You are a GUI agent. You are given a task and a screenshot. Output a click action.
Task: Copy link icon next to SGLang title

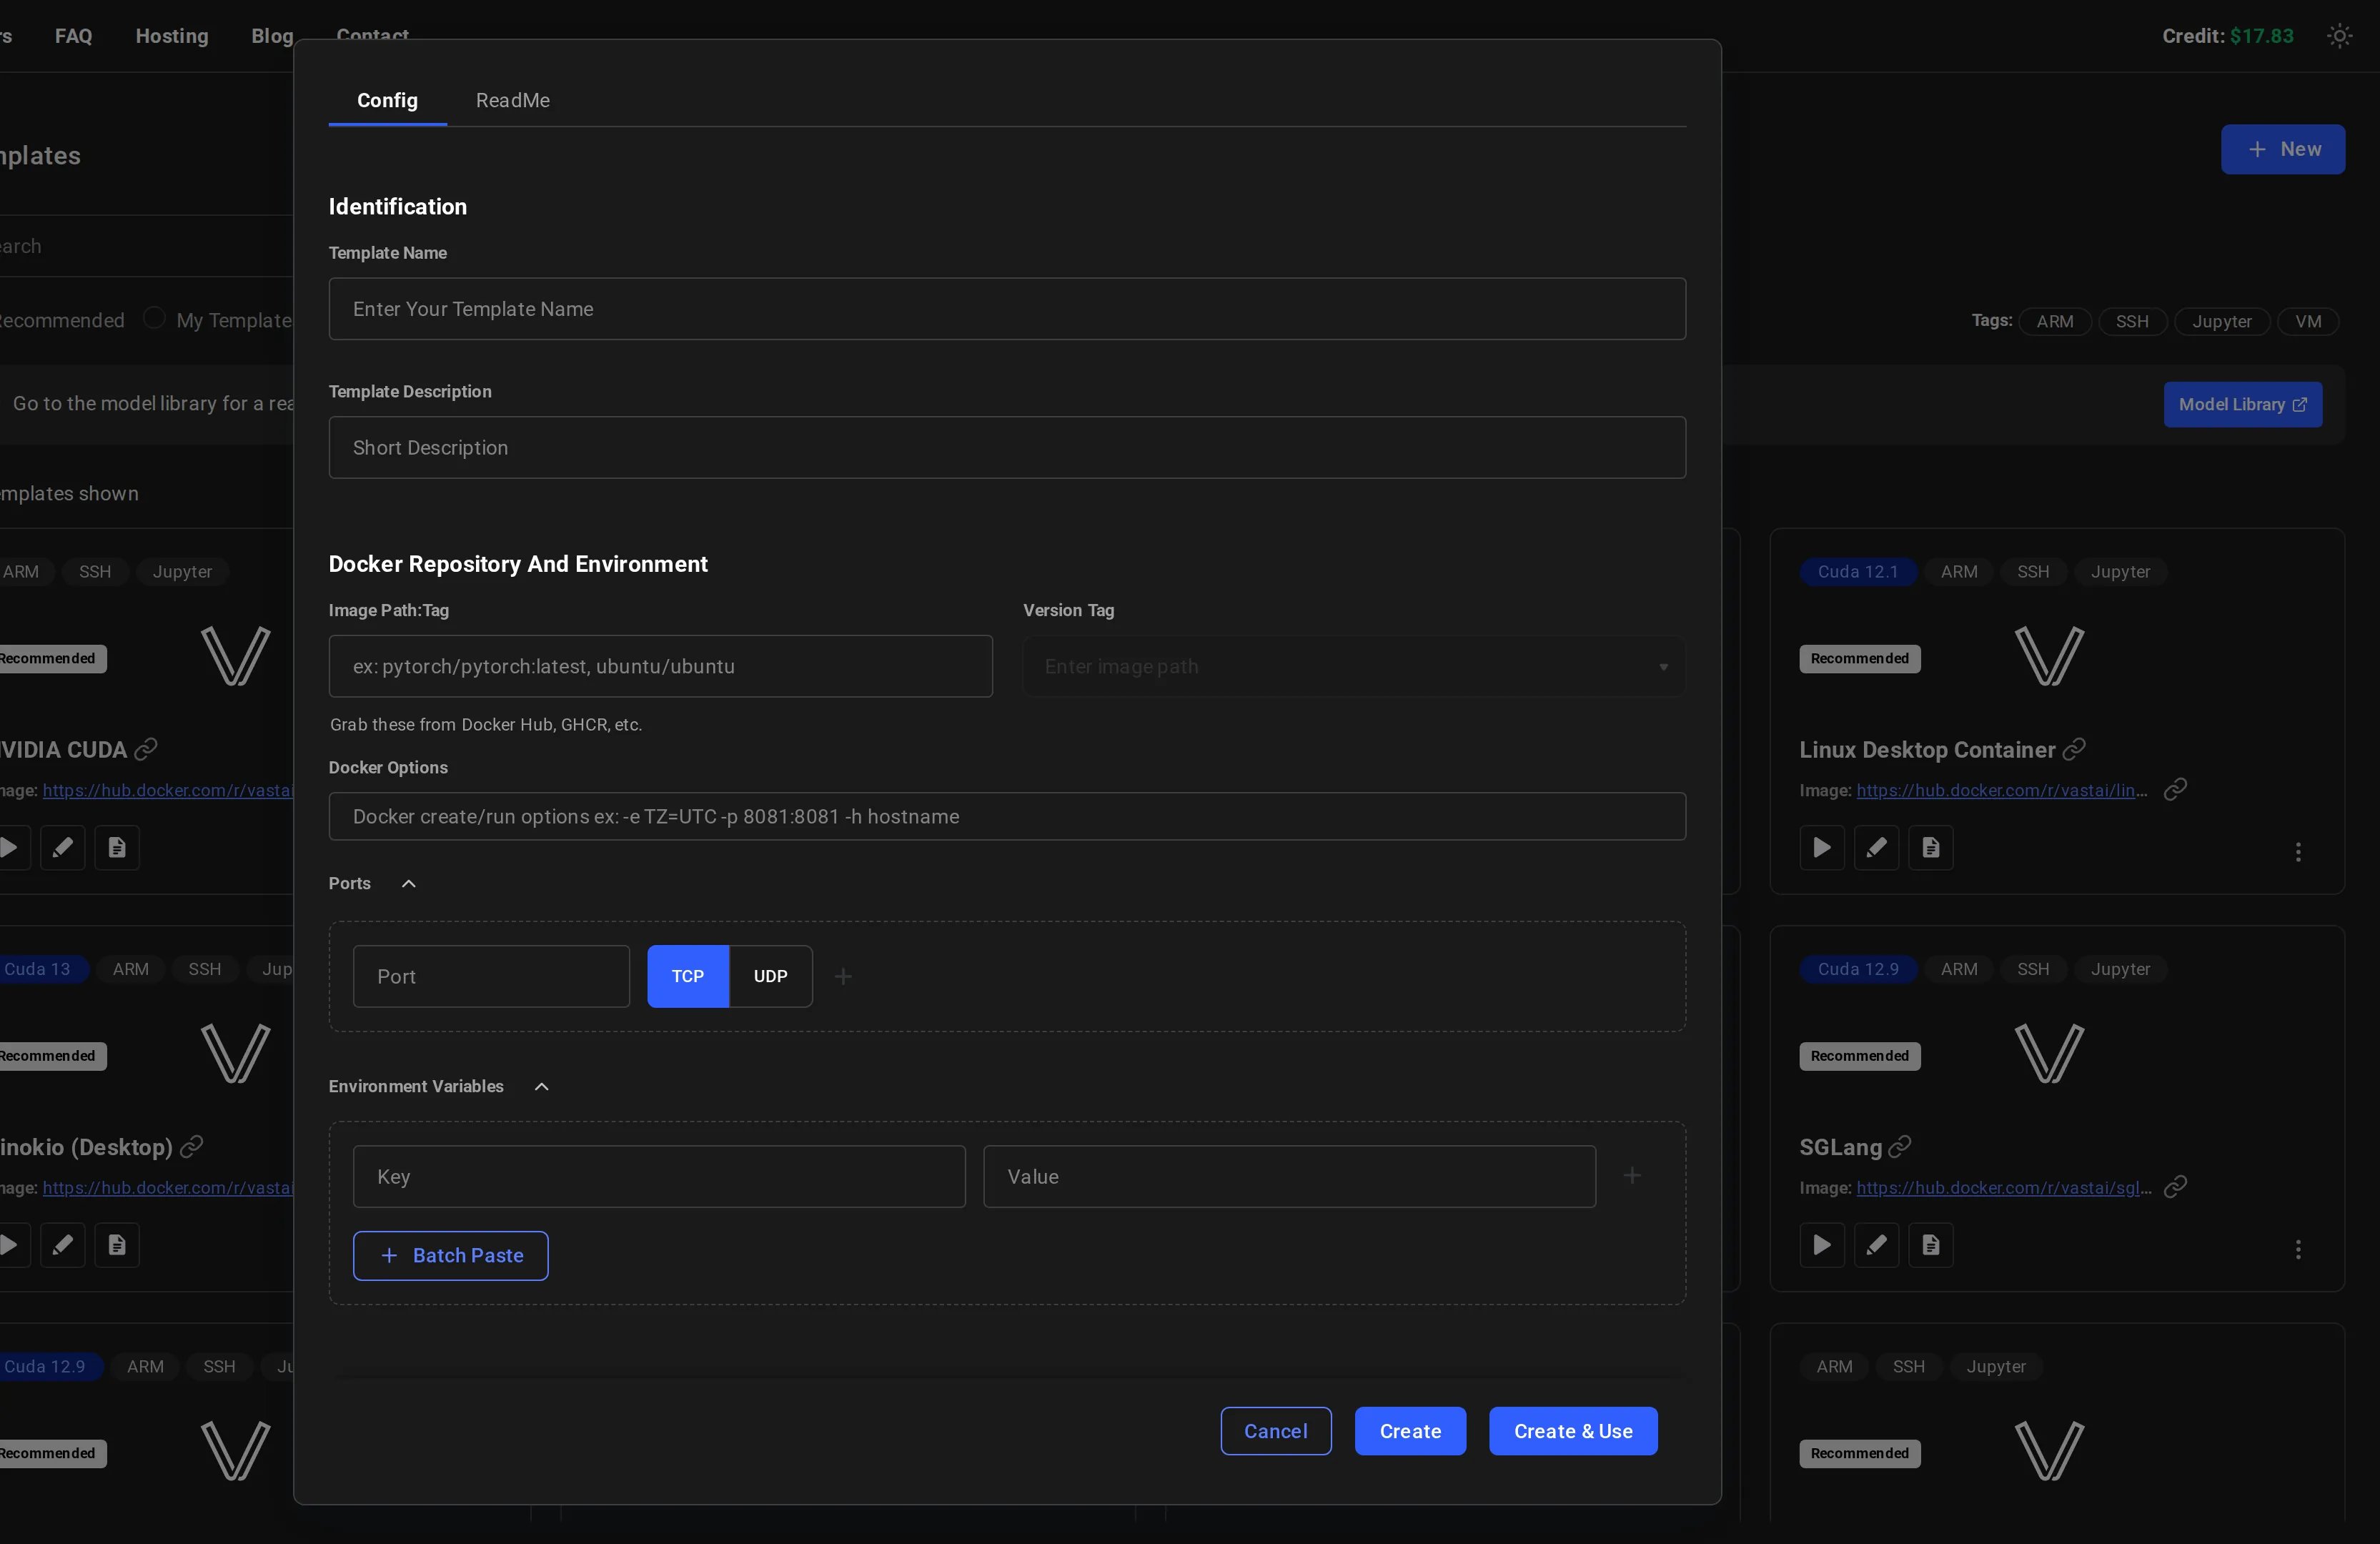point(1900,1146)
